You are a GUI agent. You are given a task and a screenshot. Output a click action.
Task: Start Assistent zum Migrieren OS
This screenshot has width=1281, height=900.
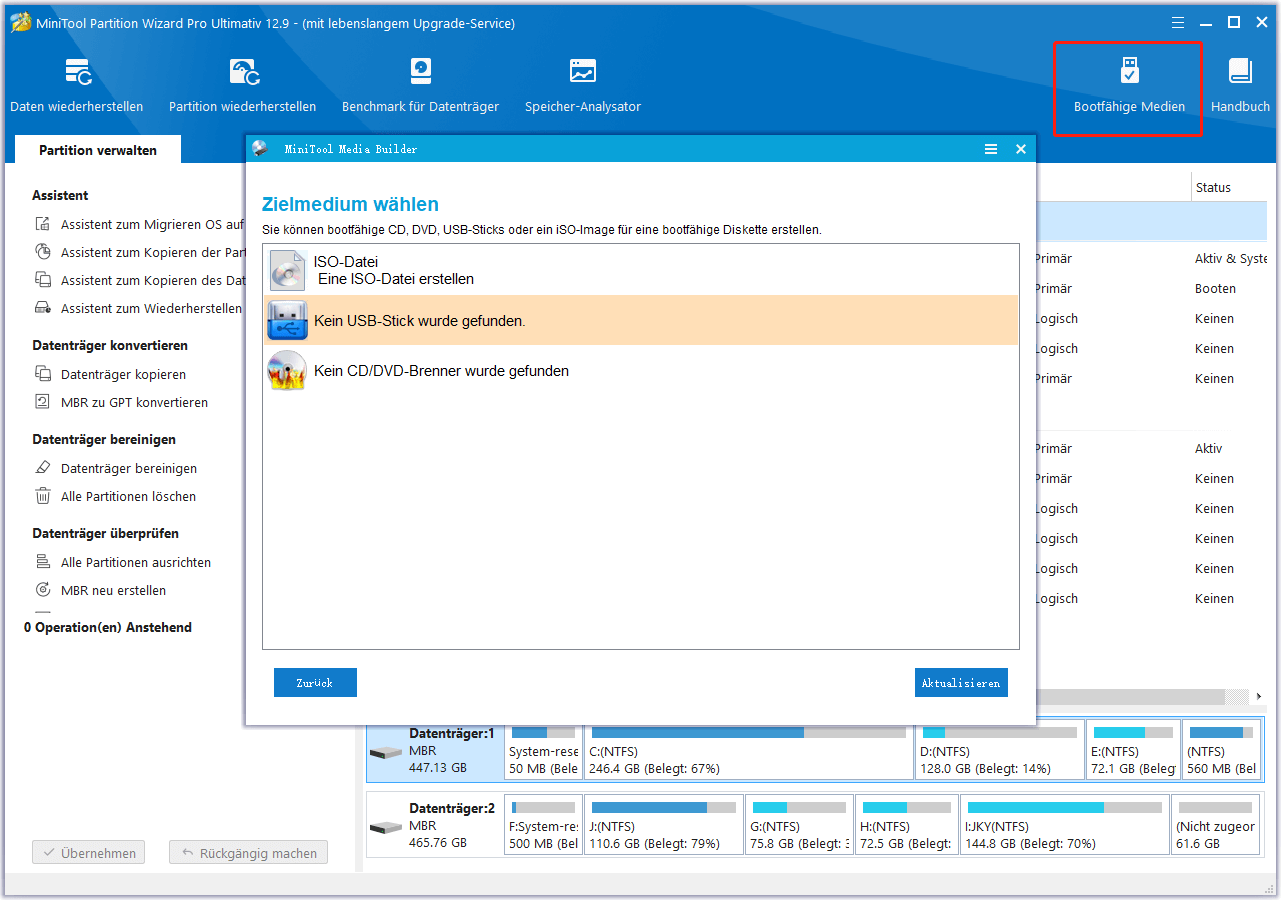point(139,225)
